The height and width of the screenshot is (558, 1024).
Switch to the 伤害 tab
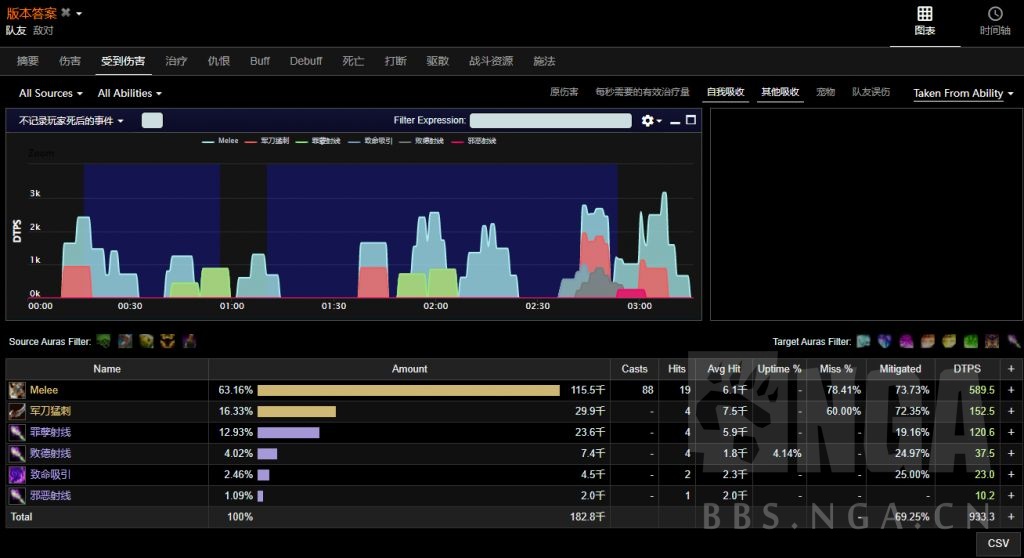pyautogui.click(x=70, y=61)
